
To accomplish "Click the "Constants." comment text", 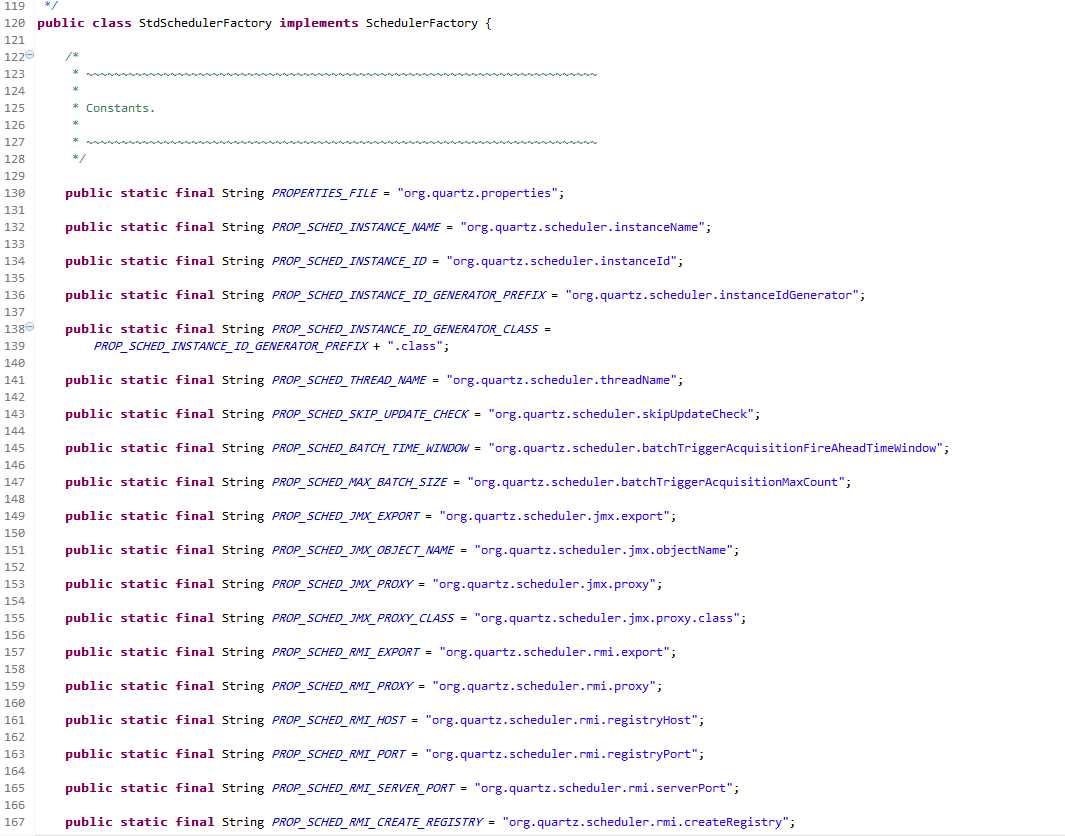I will (x=120, y=108).
